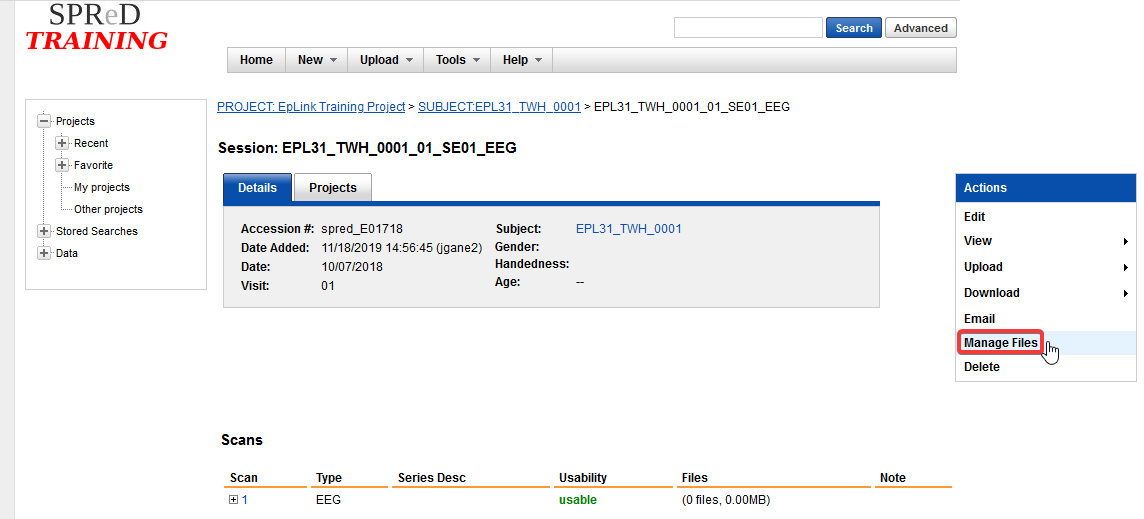1144x519 pixels.
Task: Go to the Home page
Action: pyautogui.click(x=256, y=60)
